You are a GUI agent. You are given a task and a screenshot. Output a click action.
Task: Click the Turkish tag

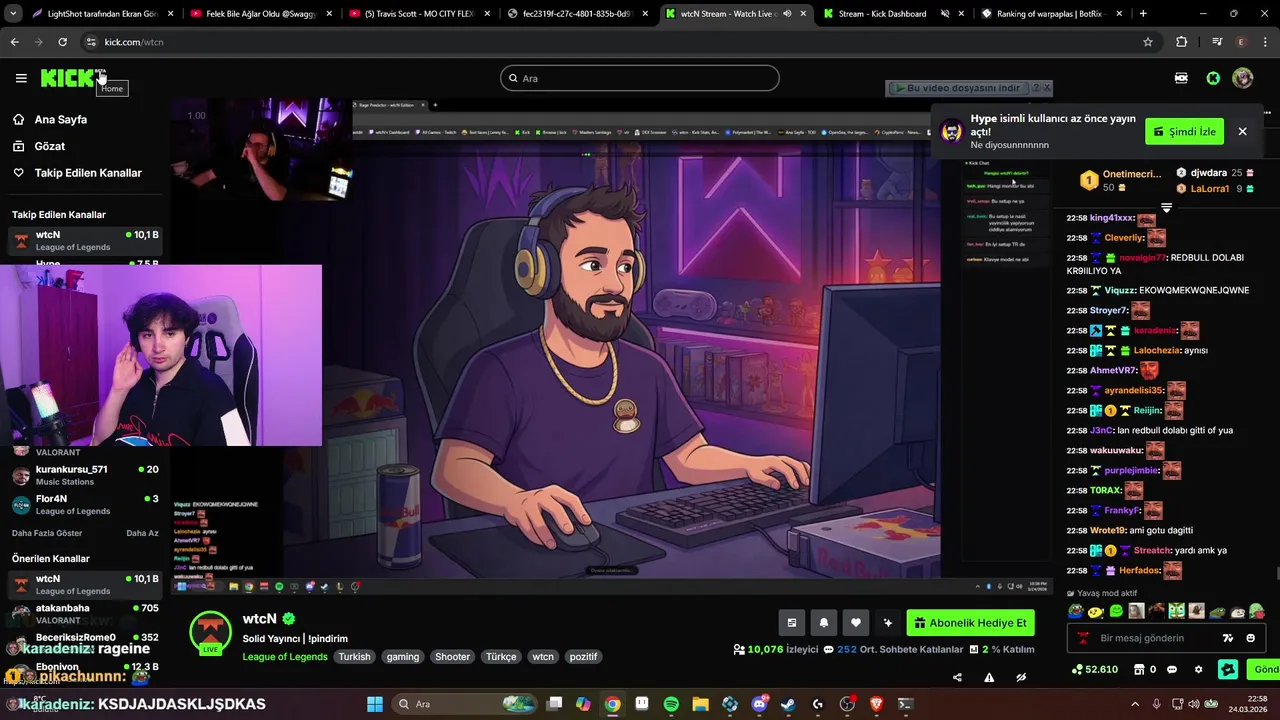(354, 657)
